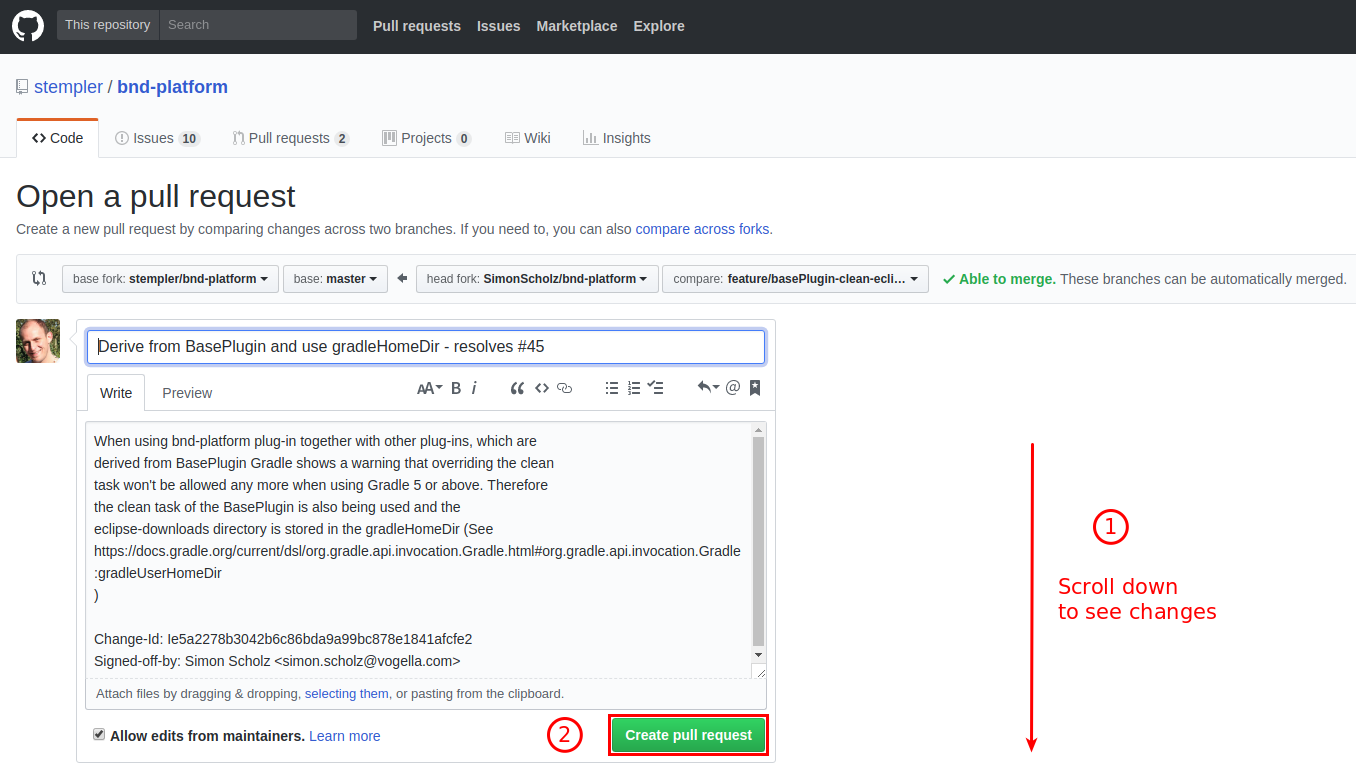Focus the pull request title field

[x=426, y=347]
